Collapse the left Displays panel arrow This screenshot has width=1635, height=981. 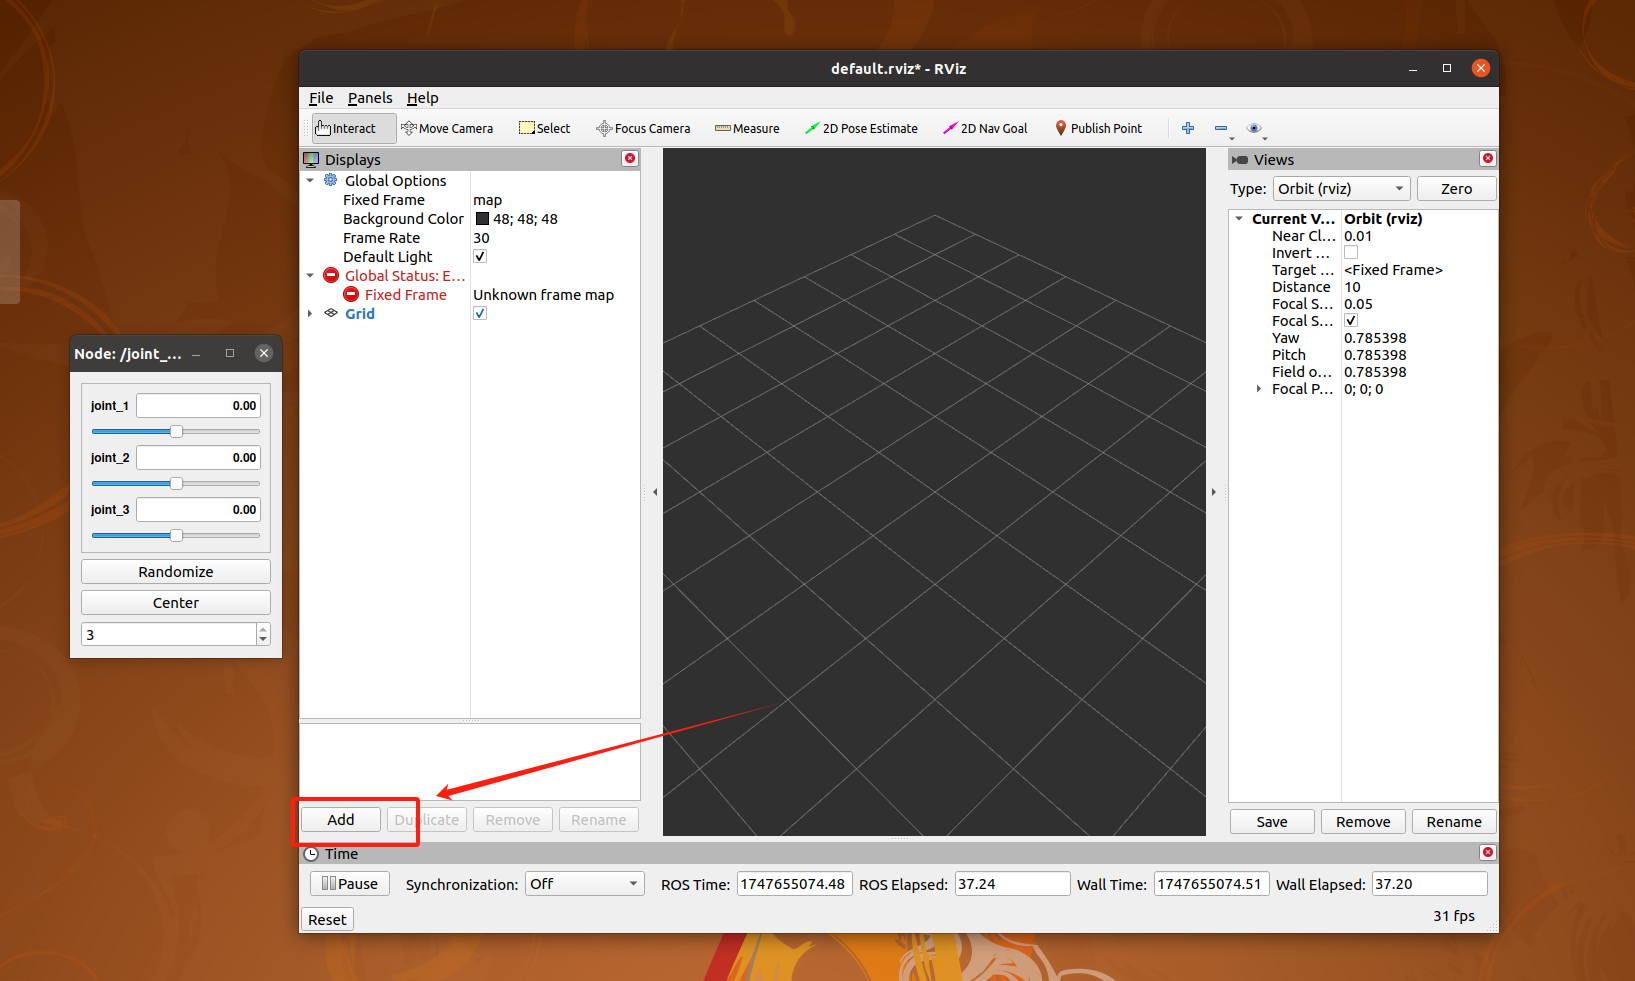[x=655, y=492]
